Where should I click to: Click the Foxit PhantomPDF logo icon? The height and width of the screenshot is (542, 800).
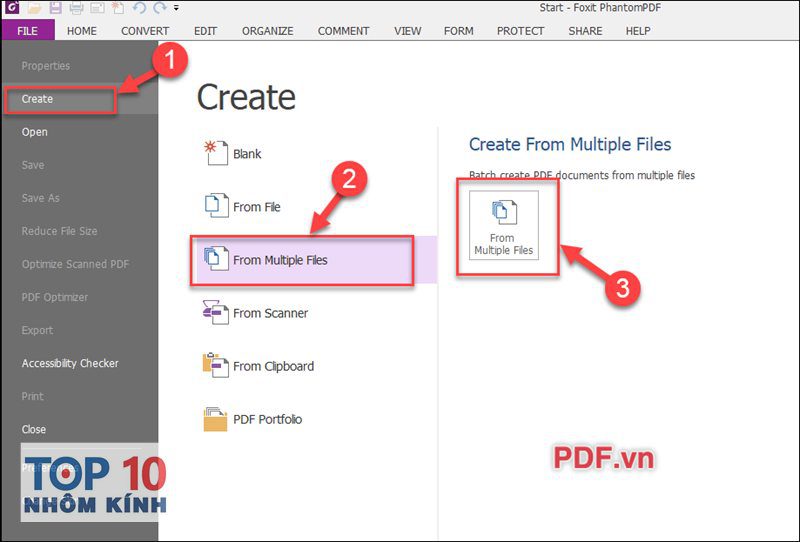(11, 7)
